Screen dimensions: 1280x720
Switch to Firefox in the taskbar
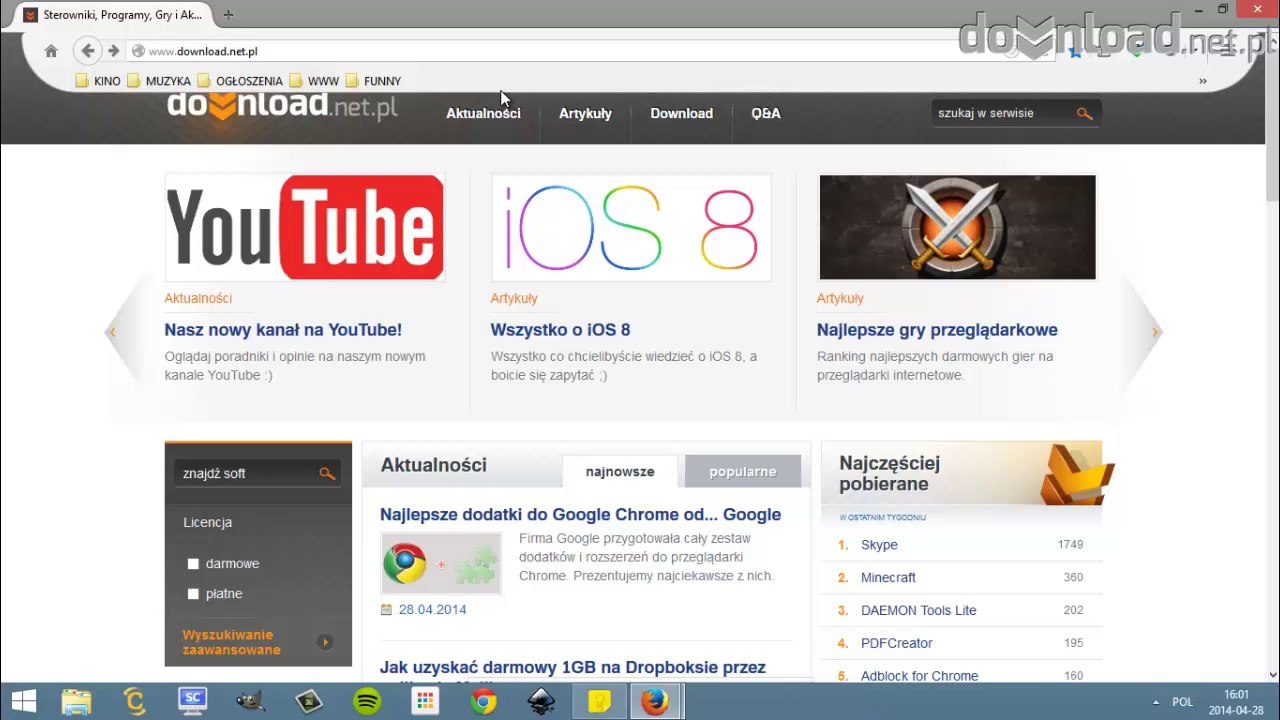coord(655,701)
